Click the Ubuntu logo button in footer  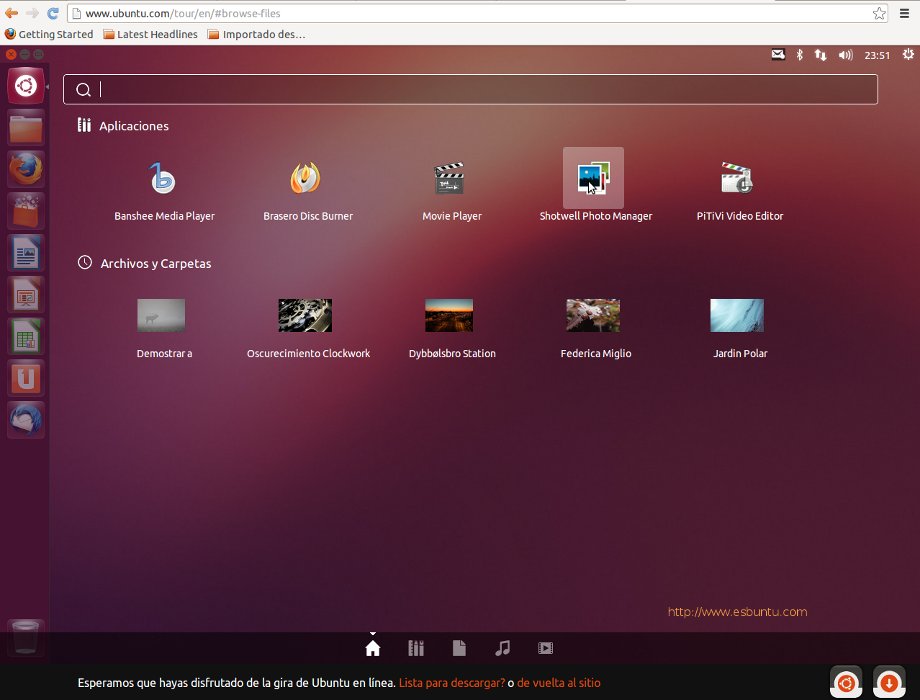click(x=846, y=682)
